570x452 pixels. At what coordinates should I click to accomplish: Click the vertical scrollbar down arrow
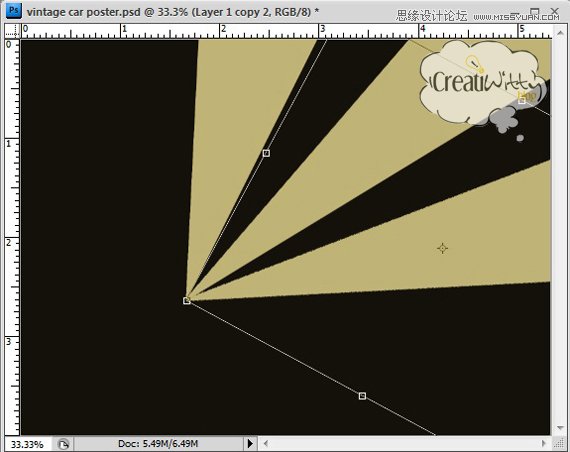(560, 428)
